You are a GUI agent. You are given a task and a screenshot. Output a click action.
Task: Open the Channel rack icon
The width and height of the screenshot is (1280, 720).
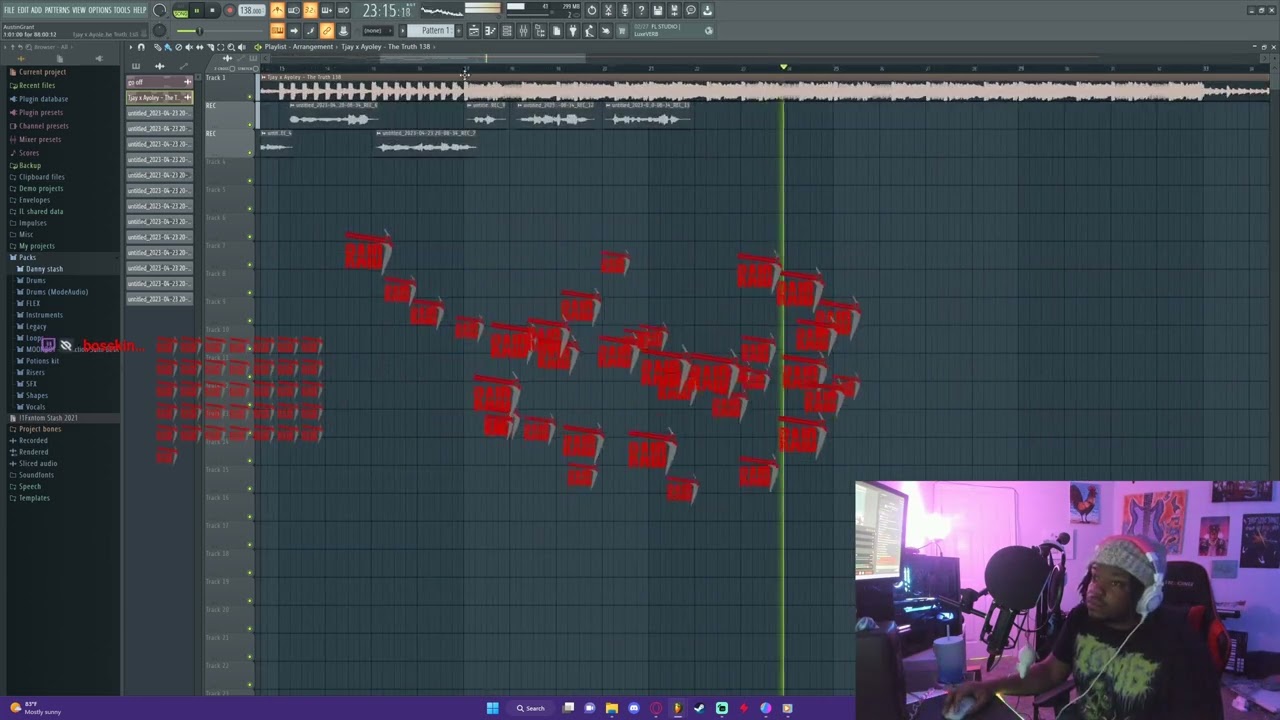coord(507,30)
